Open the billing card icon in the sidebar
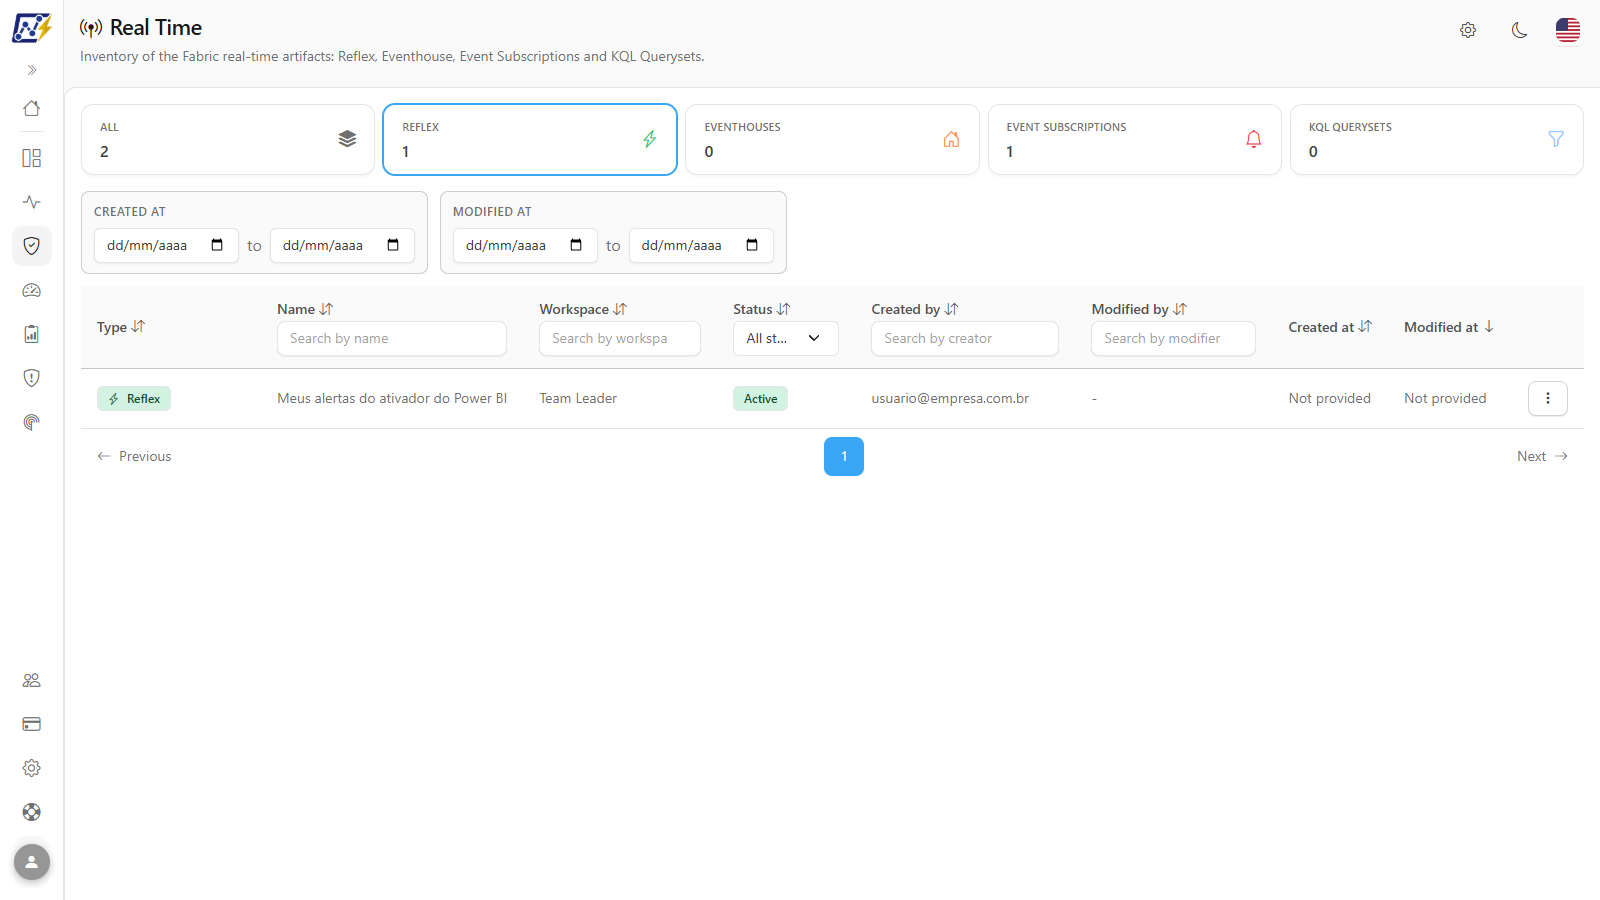 (x=32, y=724)
